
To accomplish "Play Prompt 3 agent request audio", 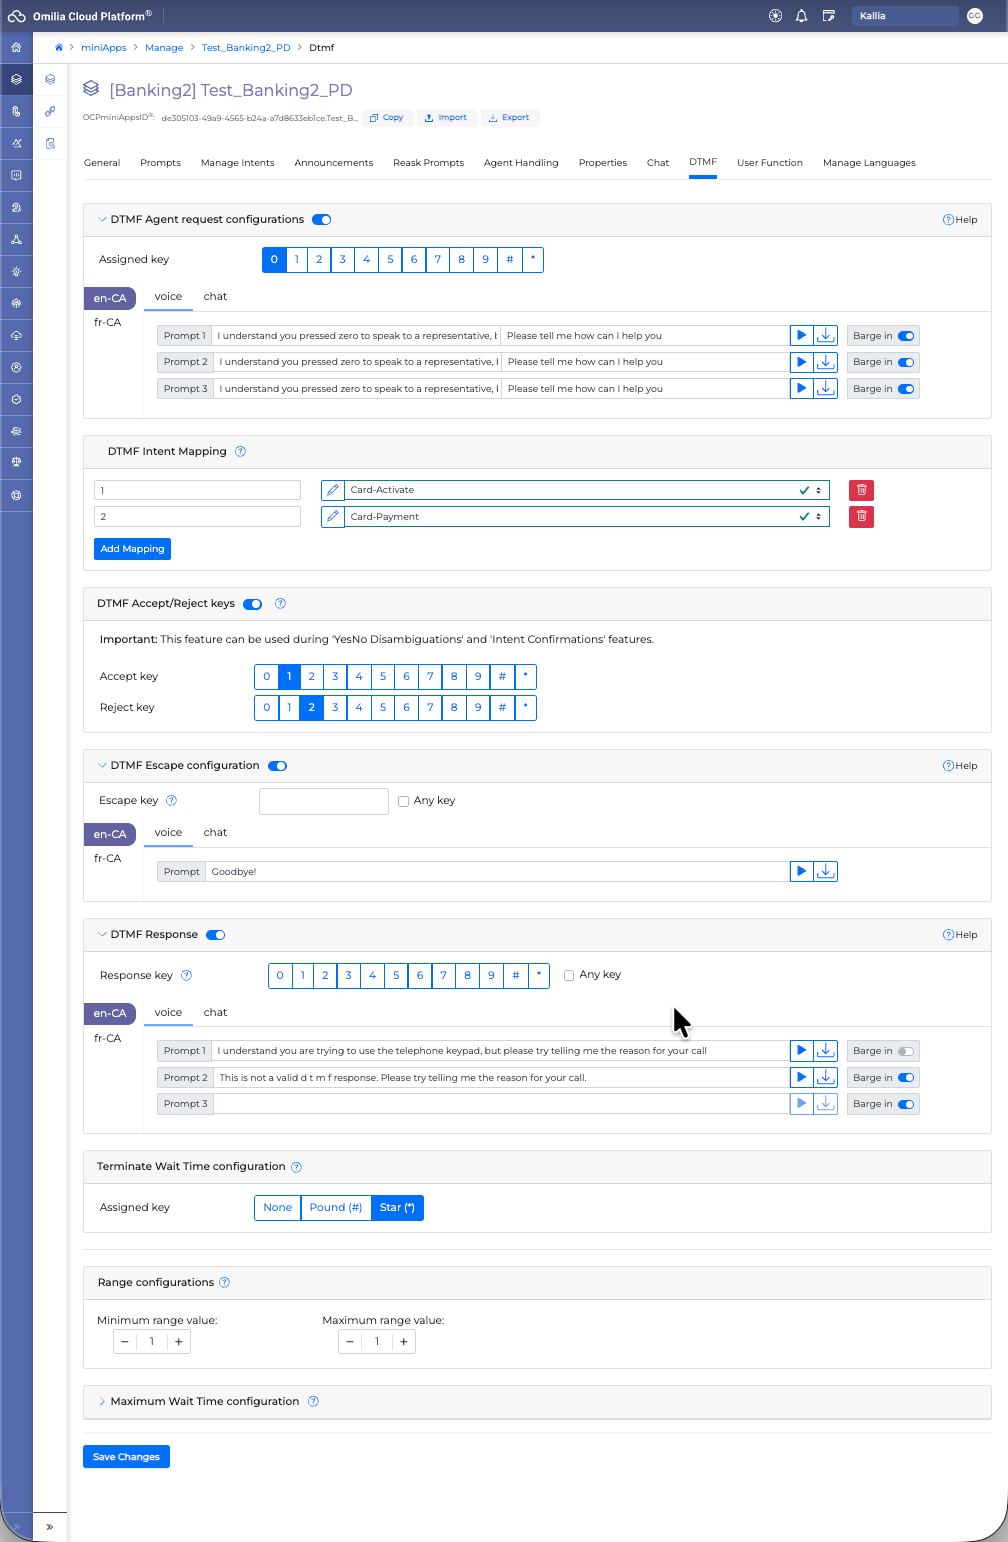I will coord(801,388).
